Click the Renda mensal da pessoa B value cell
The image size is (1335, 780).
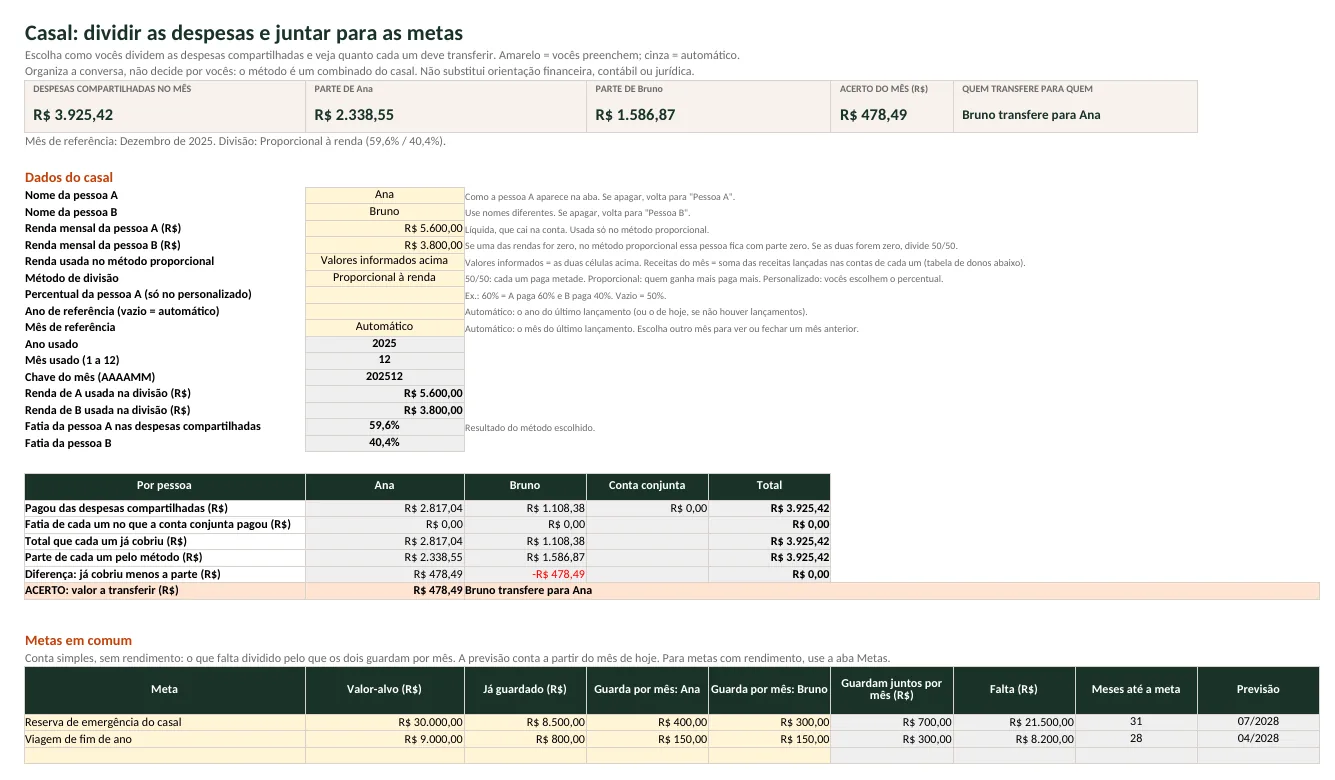[x=385, y=245]
